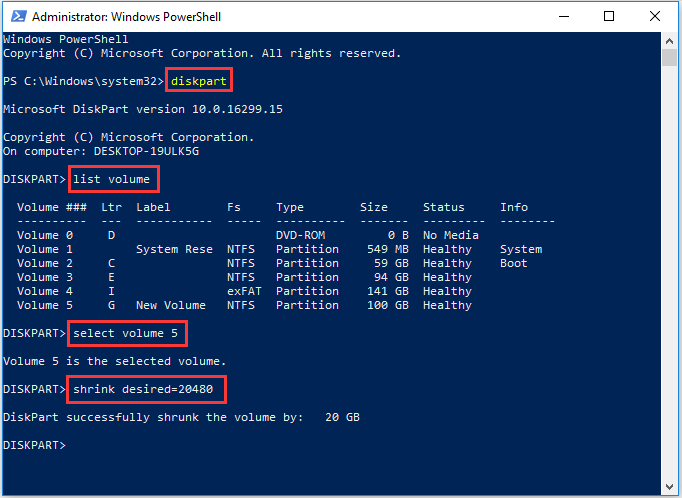Click the 'Microsoft DiskPart version 10.0.16299.15' line
The height and width of the screenshot is (498, 682).
(x=143, y=109)
